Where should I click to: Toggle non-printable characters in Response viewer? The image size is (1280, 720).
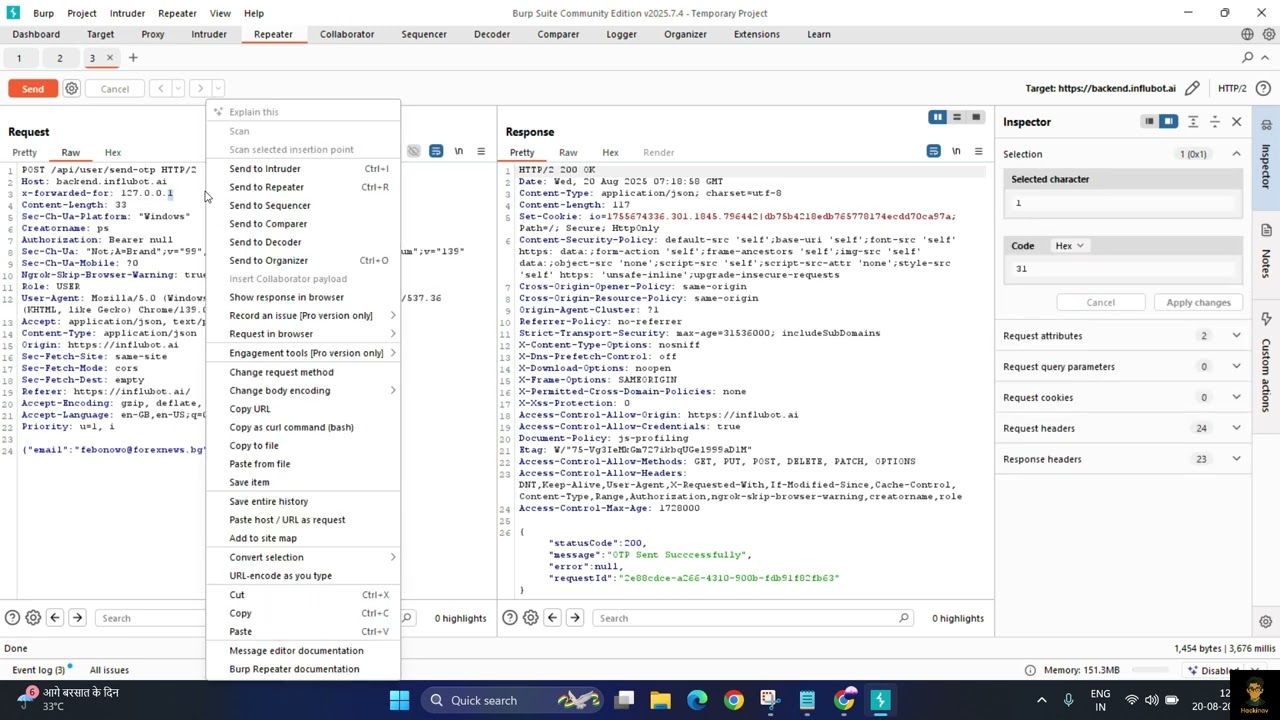956,152
